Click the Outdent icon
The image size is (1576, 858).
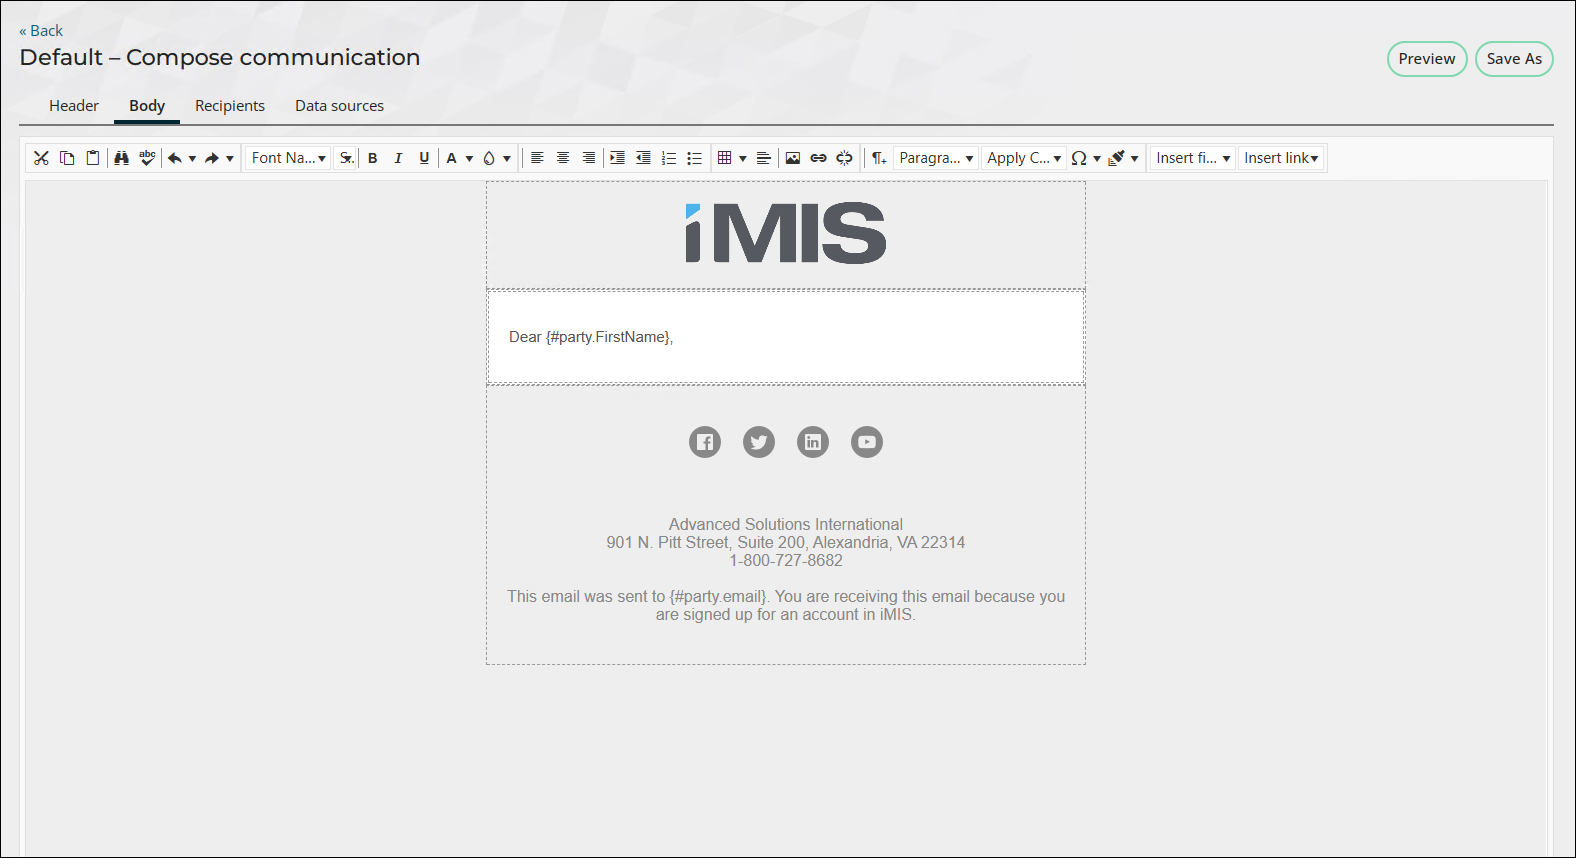[643, 158]
